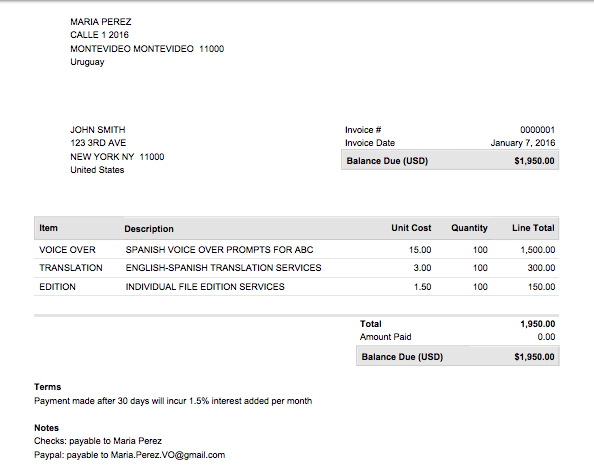Select 'ENGLISH-SPANISH TRANSLATION SERVICES' description
This screenshot has height=471, width=594.
(x=224, y=268)
